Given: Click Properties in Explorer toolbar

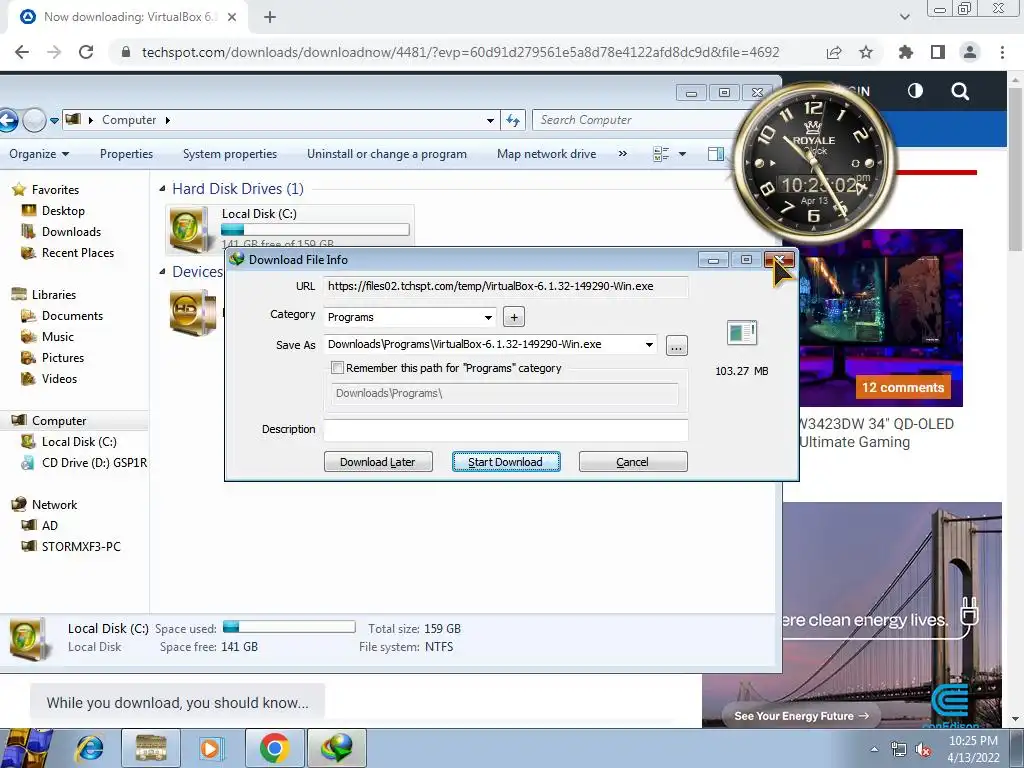Looking at the screenshot, I should 126,154.
